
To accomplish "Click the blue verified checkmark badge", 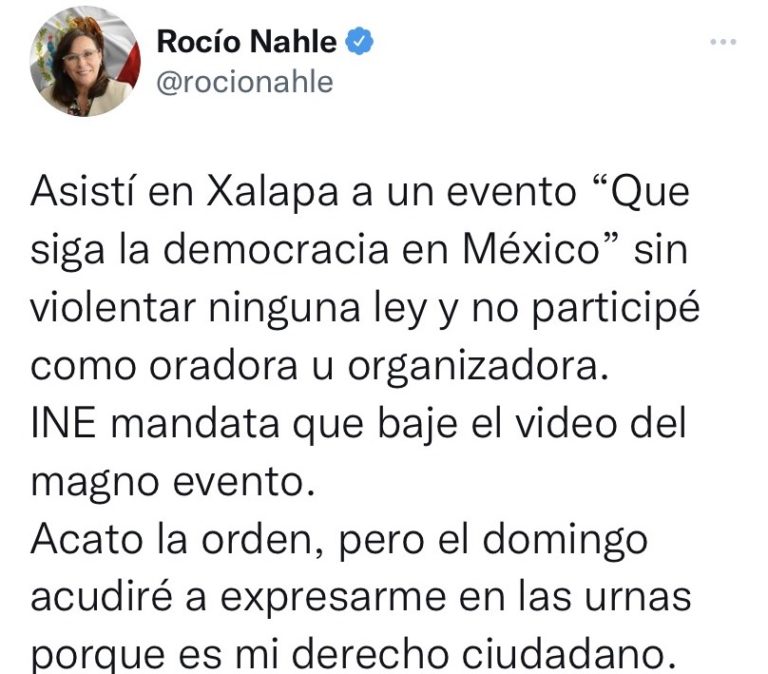I will (x=360, y=41).
